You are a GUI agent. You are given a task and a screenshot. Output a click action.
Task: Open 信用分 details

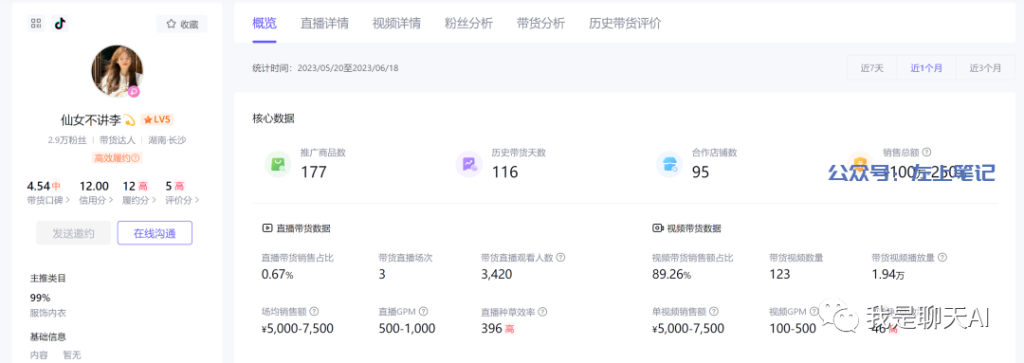coord(96,200)
